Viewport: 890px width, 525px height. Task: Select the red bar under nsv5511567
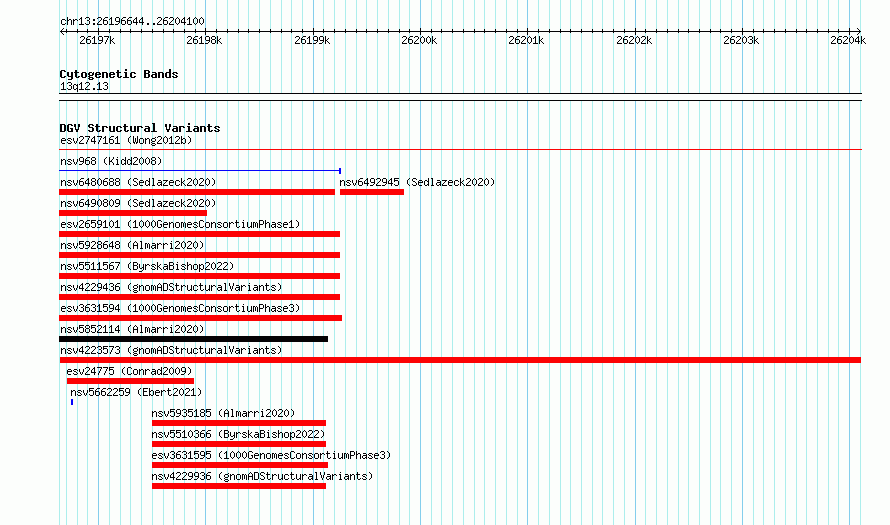point(199,276)
